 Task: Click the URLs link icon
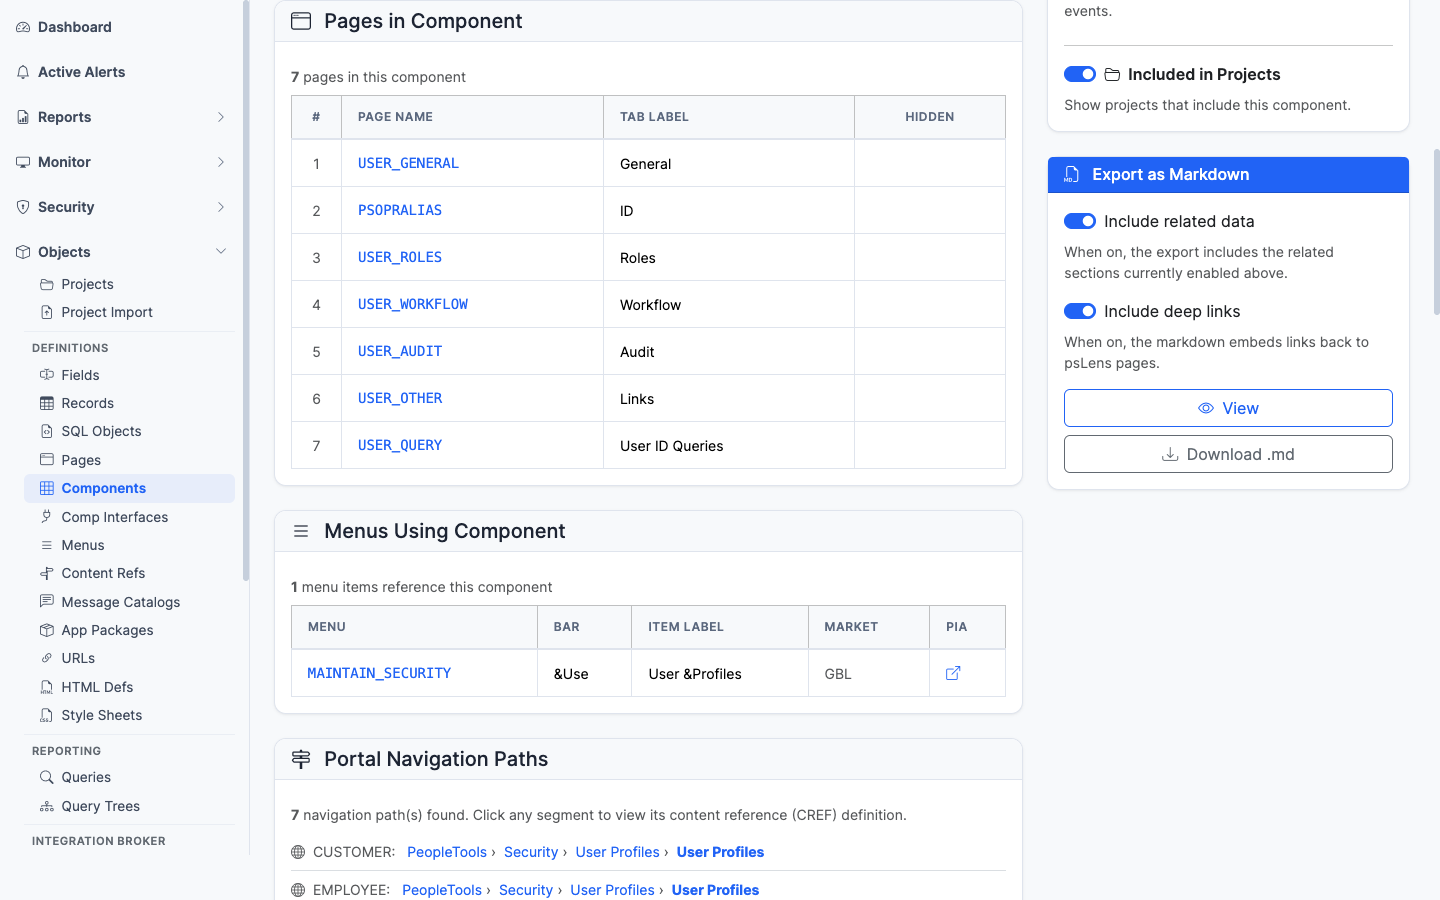point(47,658)
